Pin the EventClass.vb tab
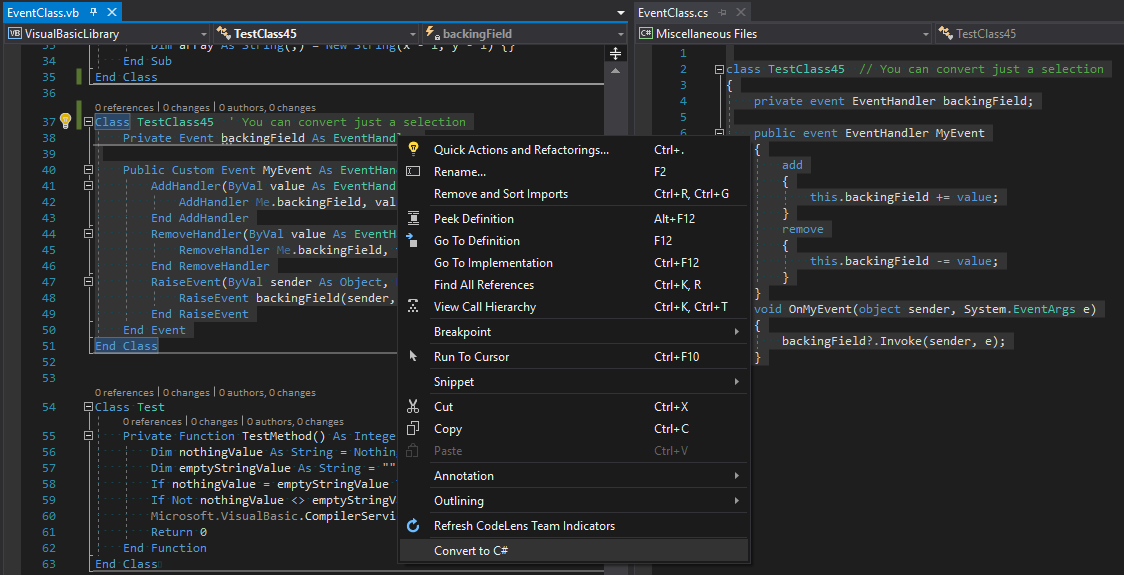The image size is (1124, 575). click(x=94, y=13)
